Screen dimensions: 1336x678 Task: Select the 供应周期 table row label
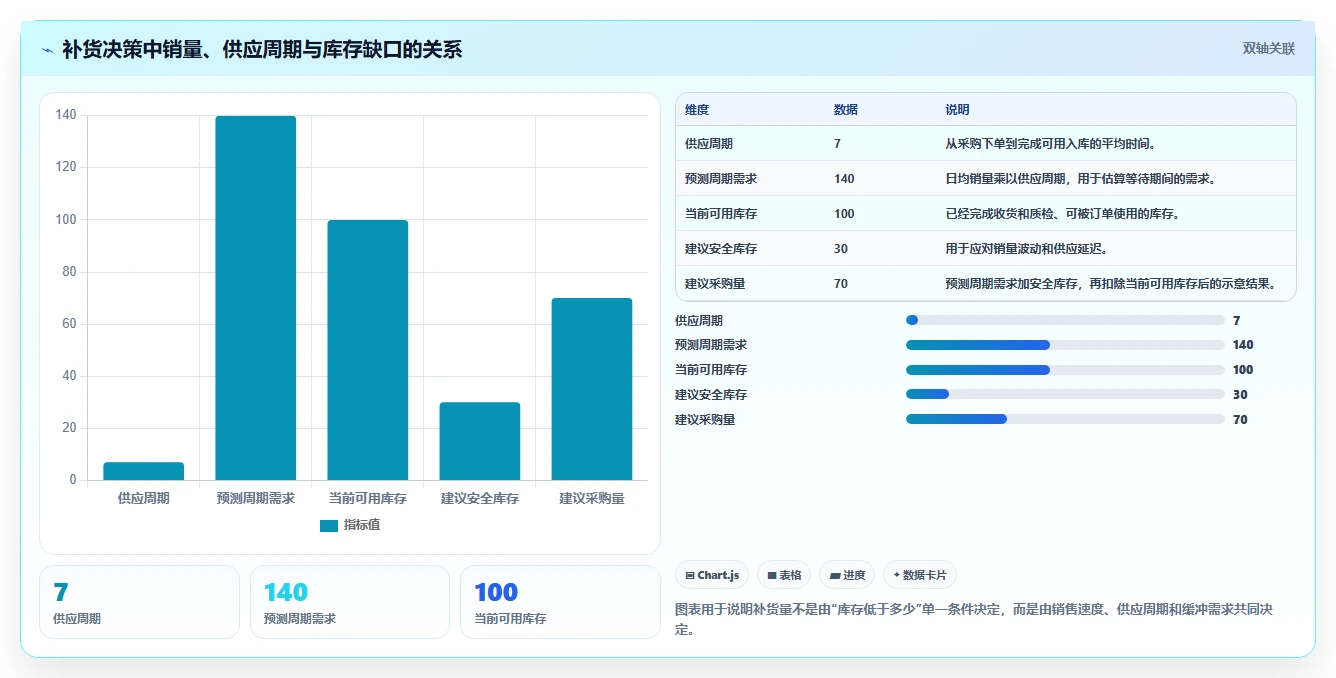pos(709,144)
